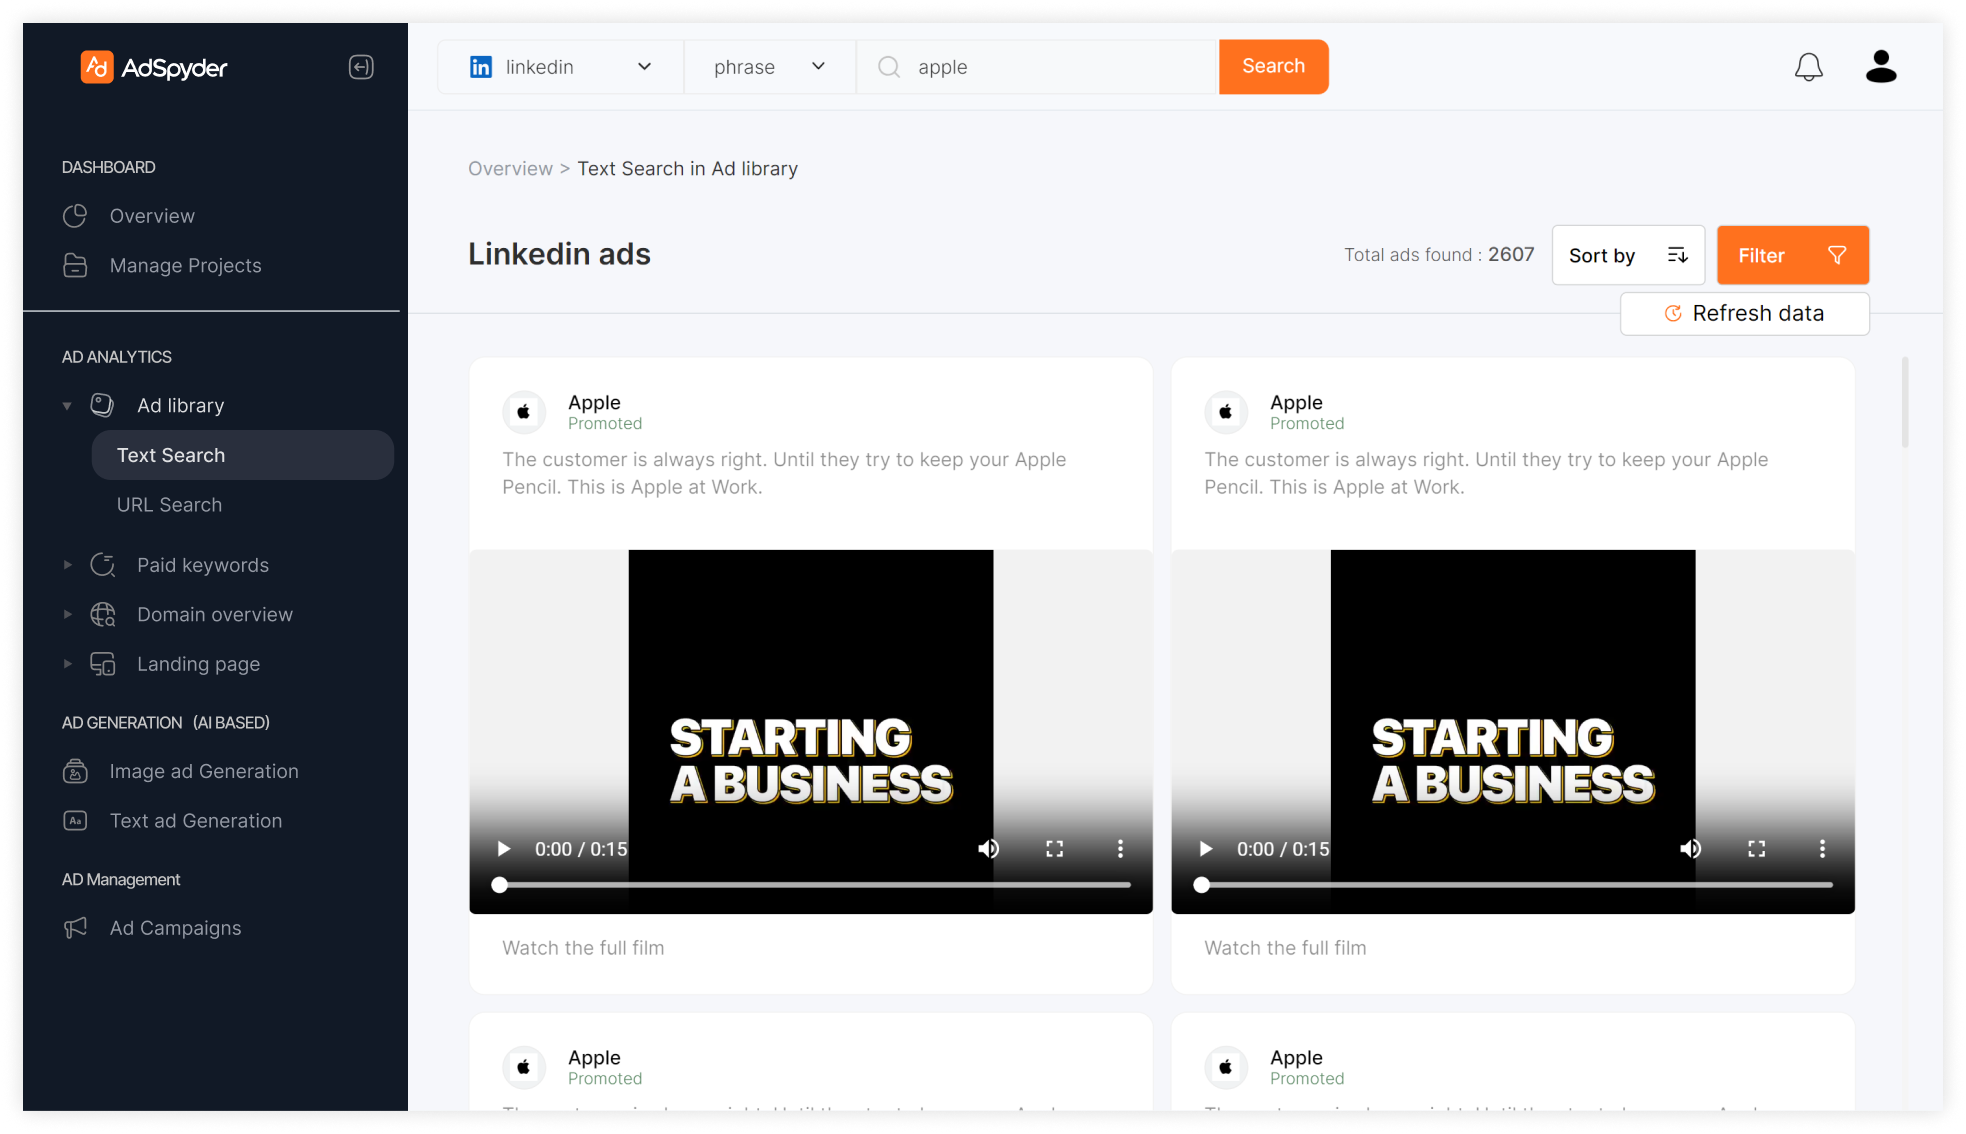Click the Filter button
The image size is (1966, 1134).
click(x=1792, y=255)
